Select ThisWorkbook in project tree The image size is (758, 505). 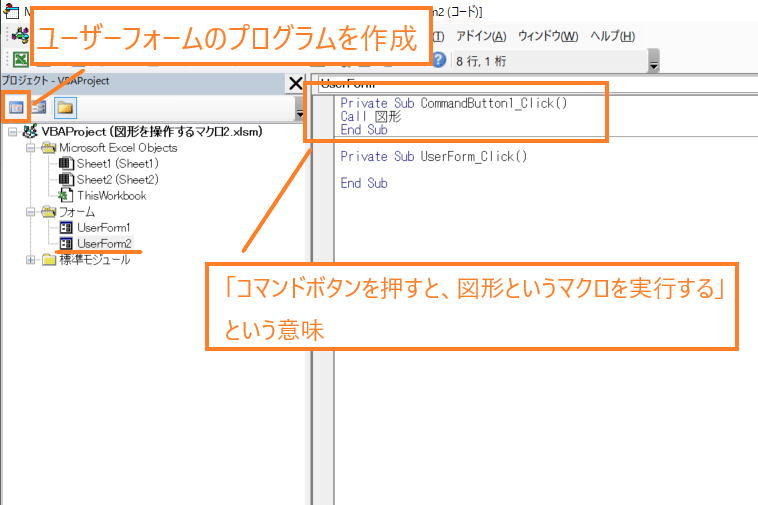pyautogui.click(x=112, y=196)
